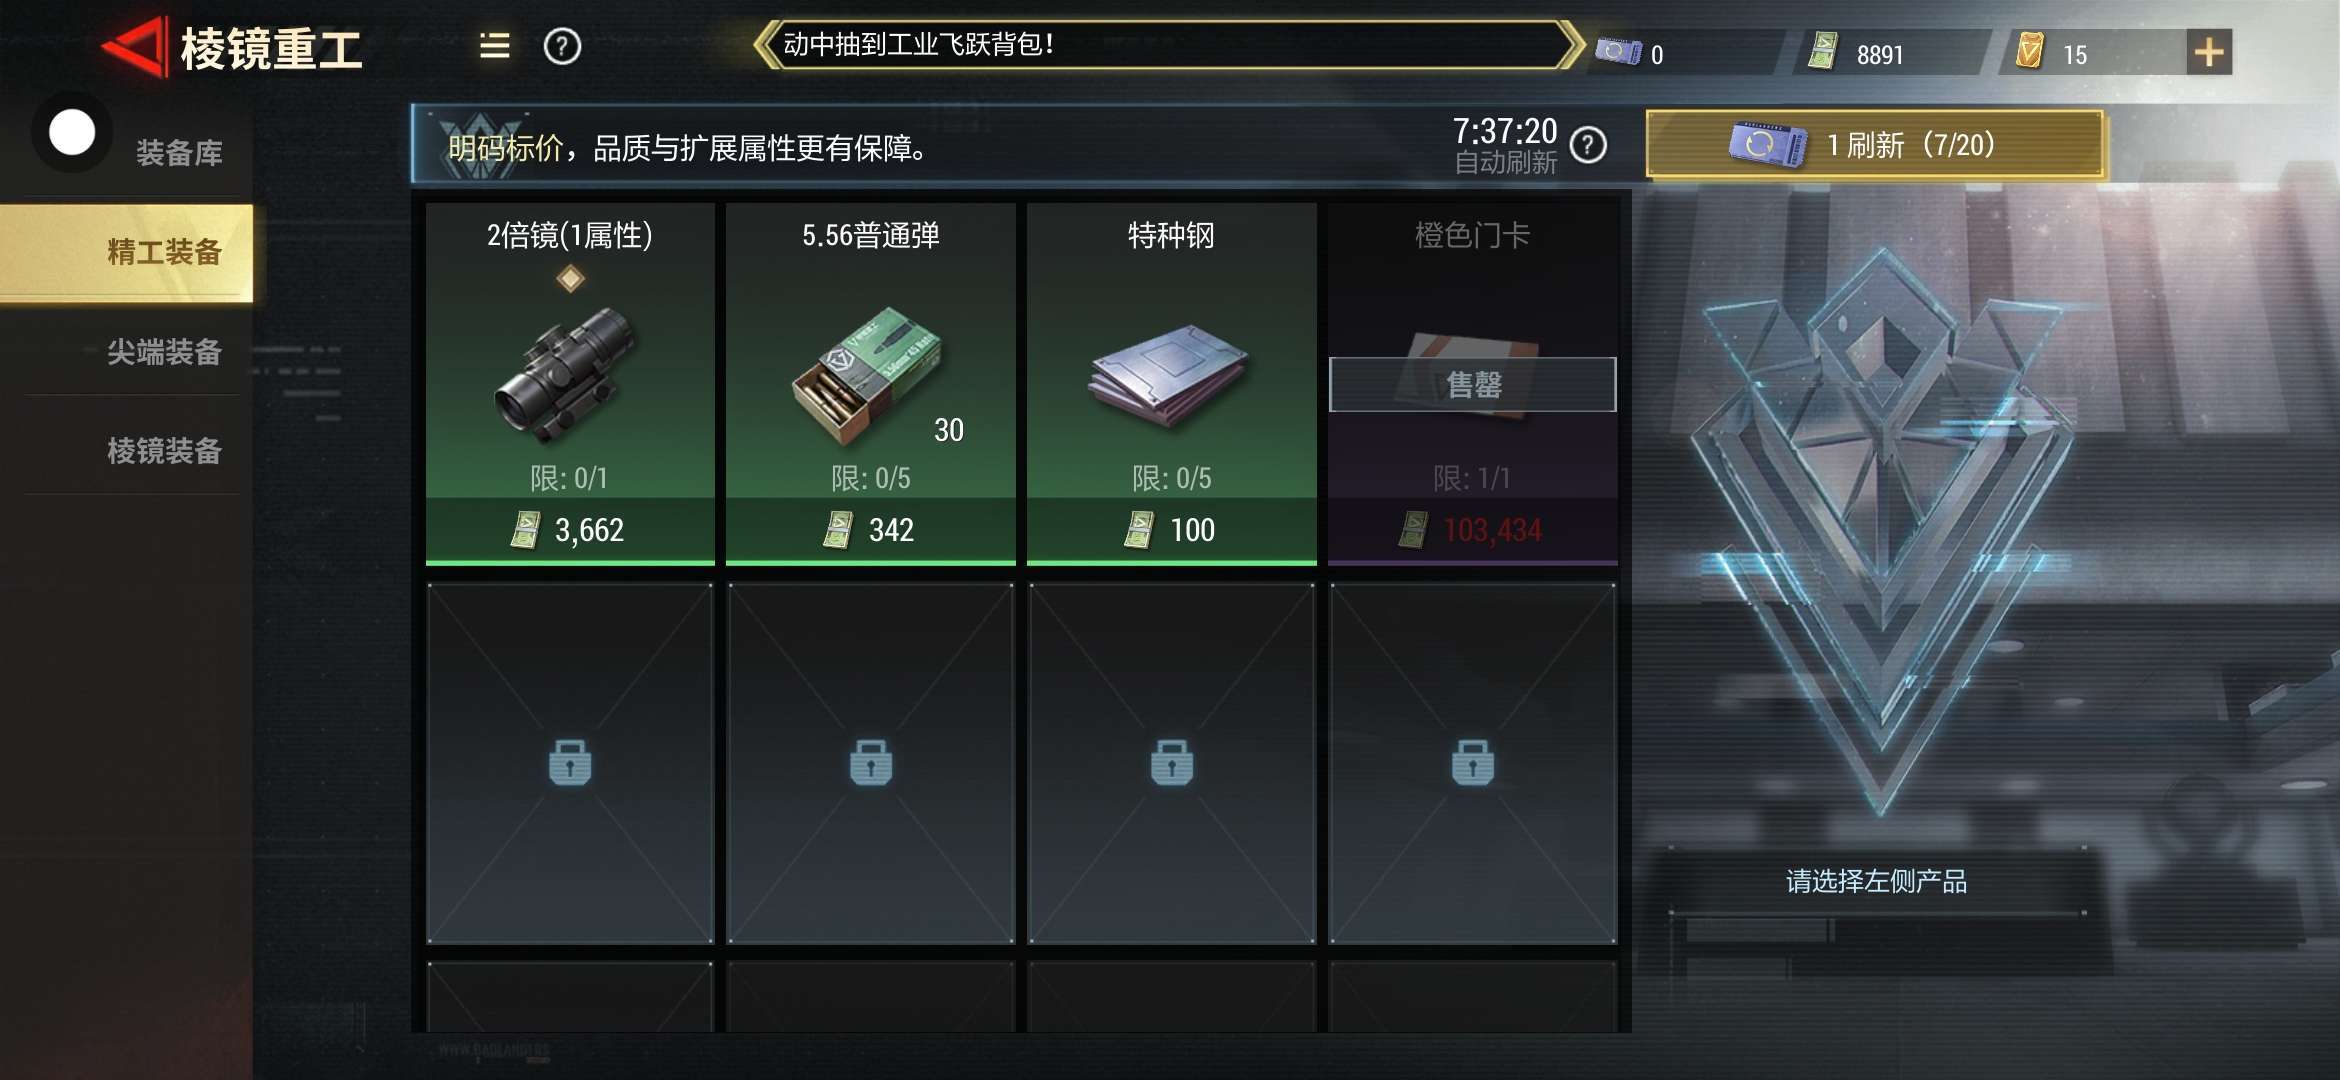Select the 5.56普通弹 ammo item
The width and height of the screenshot is (2340, 1080).
871,384
